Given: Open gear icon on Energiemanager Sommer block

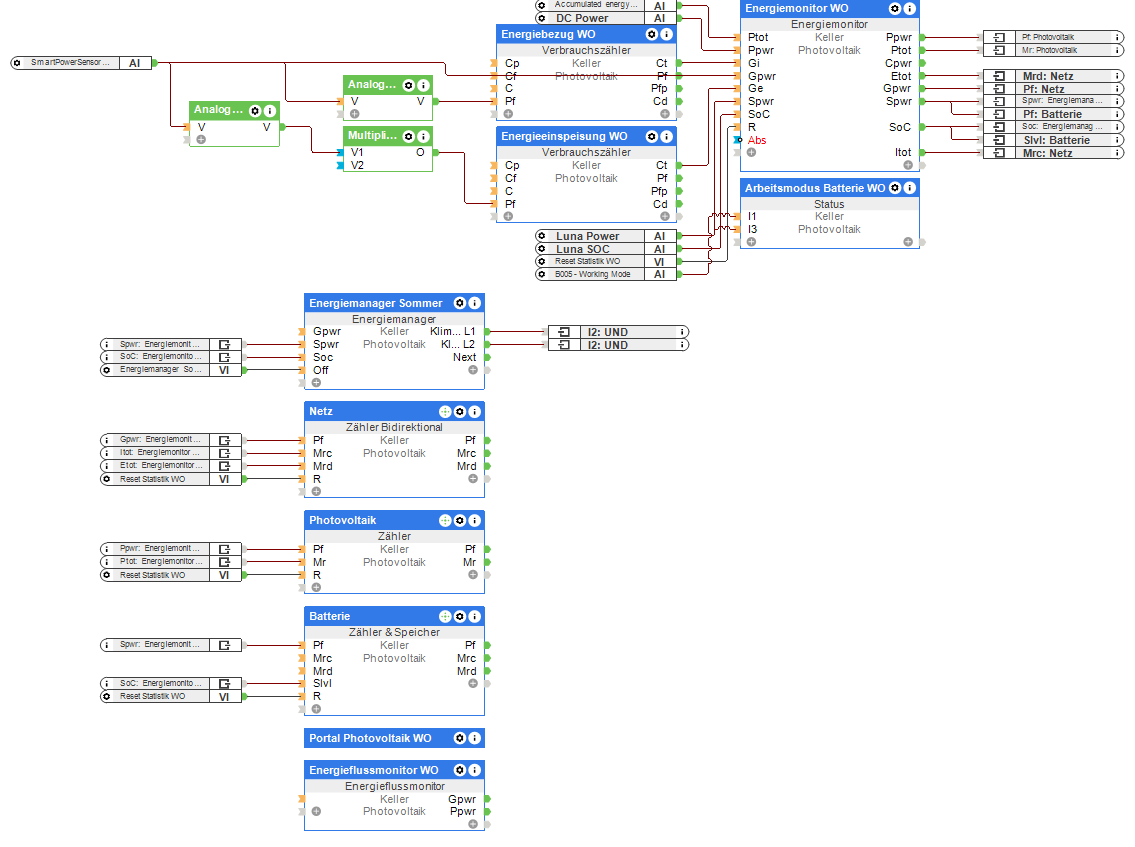Looking at the screenshot, I should click(x=460, y=303).
